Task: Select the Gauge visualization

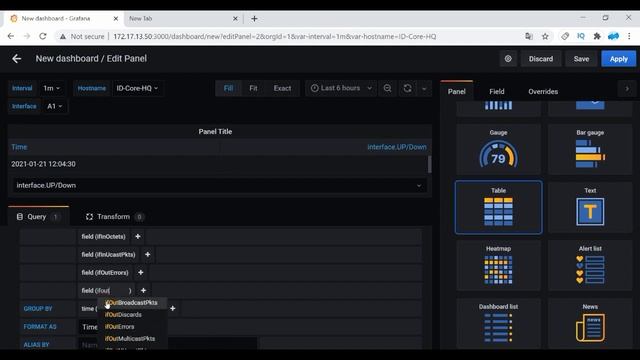Action: pos(498,149)
